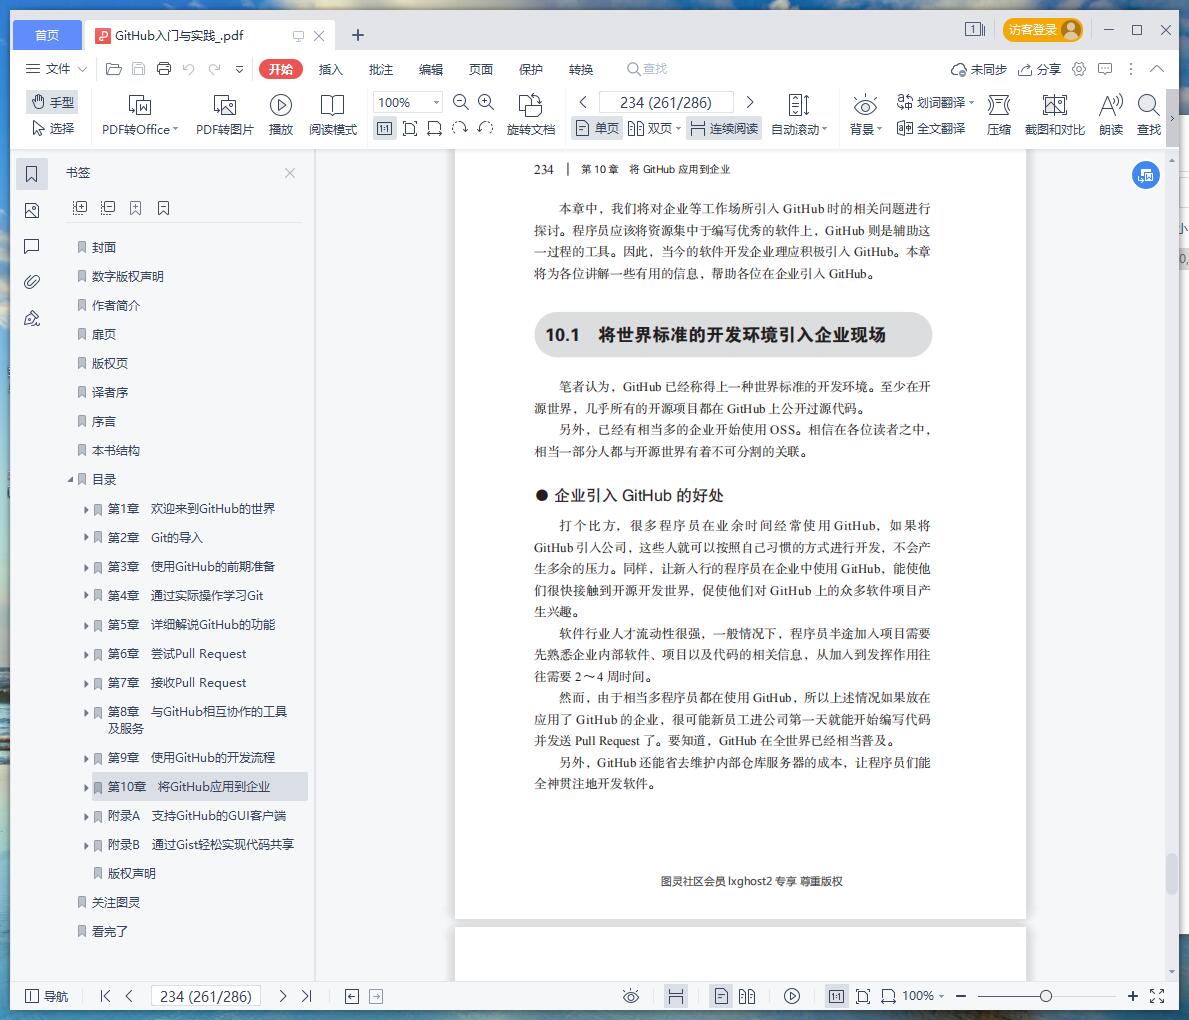This screenshot has height=1020, width=1189.
Task: Click 分享 share button
Action: tap(1039, 69)
